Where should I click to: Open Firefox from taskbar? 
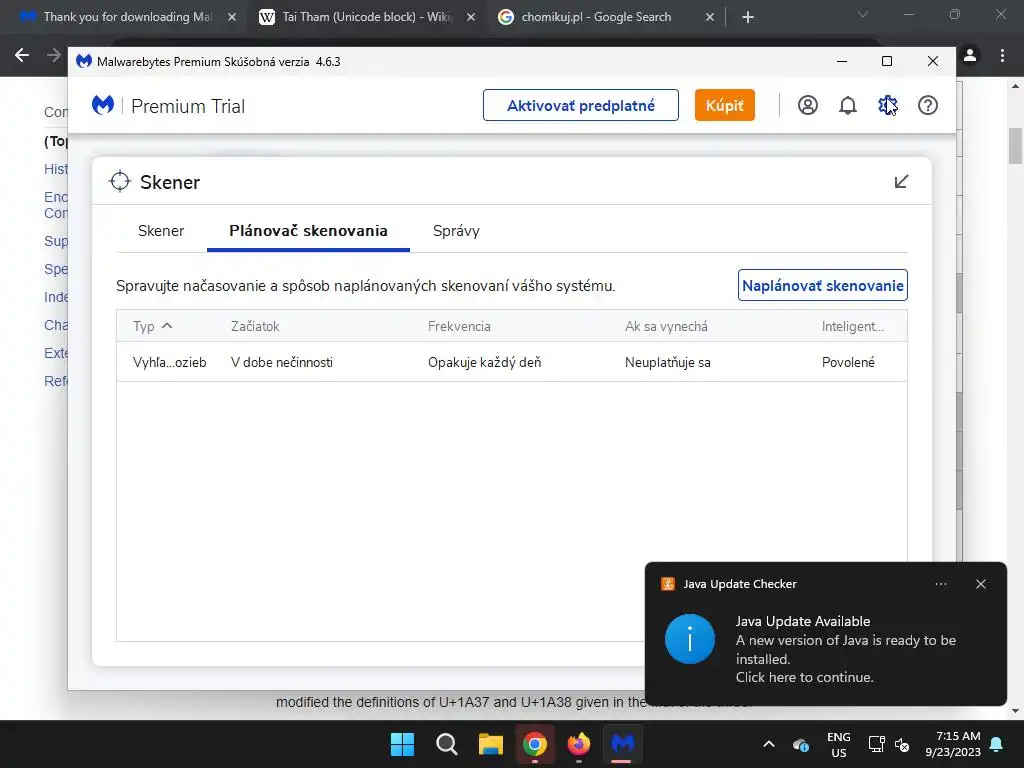click(x=579, y=744)
